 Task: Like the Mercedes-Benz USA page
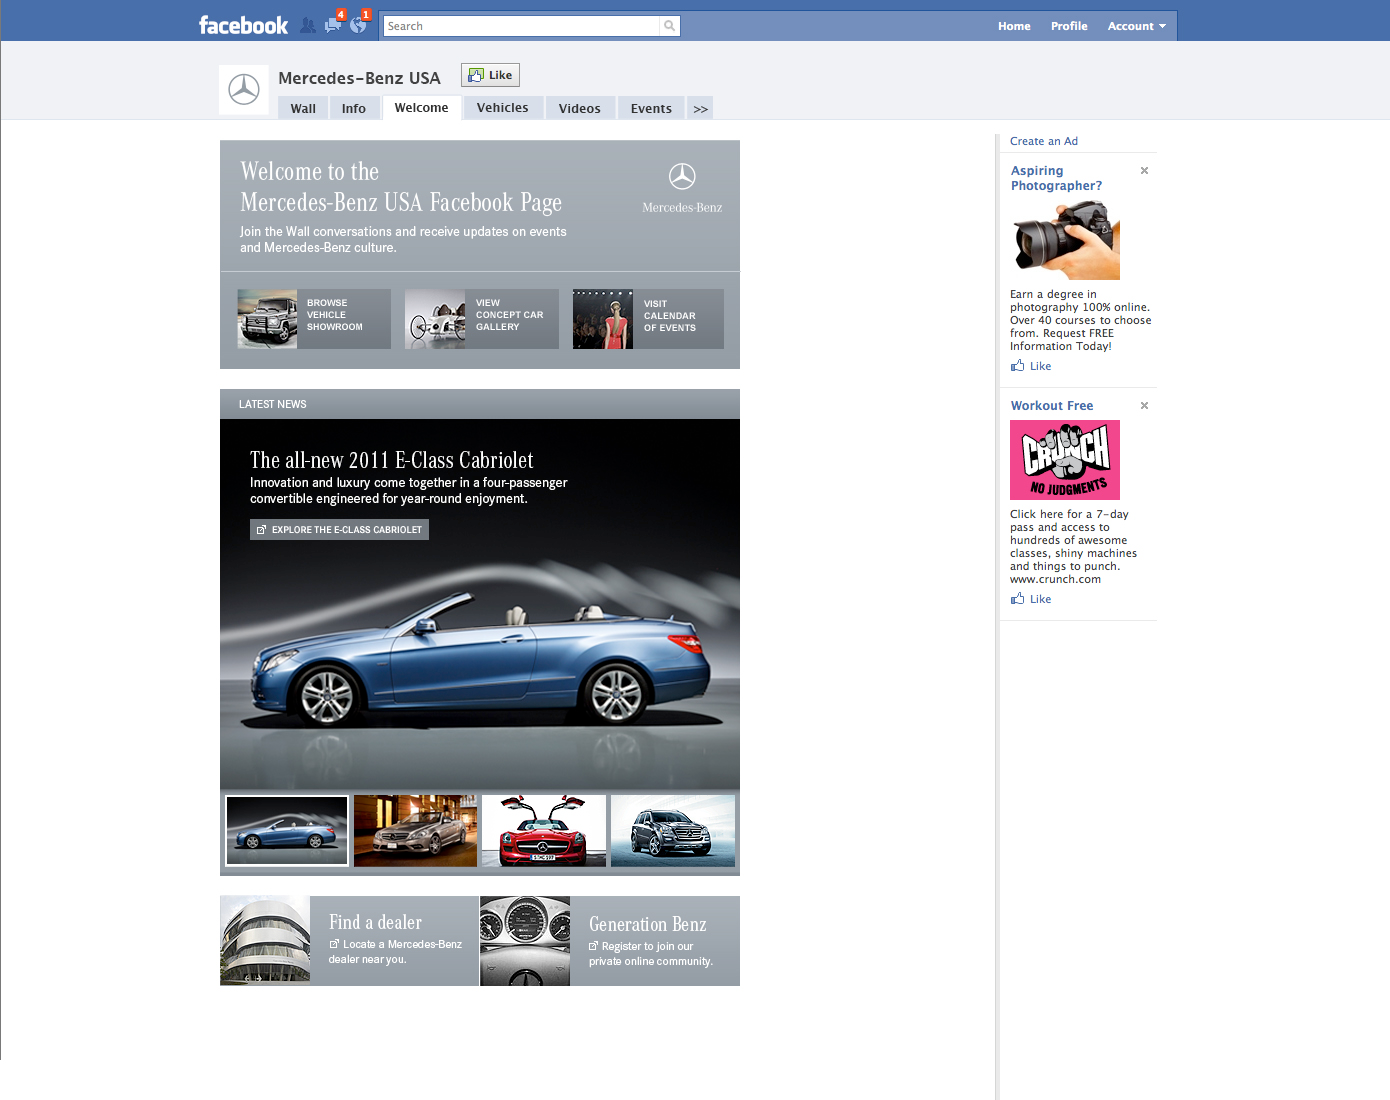(490, 75)
